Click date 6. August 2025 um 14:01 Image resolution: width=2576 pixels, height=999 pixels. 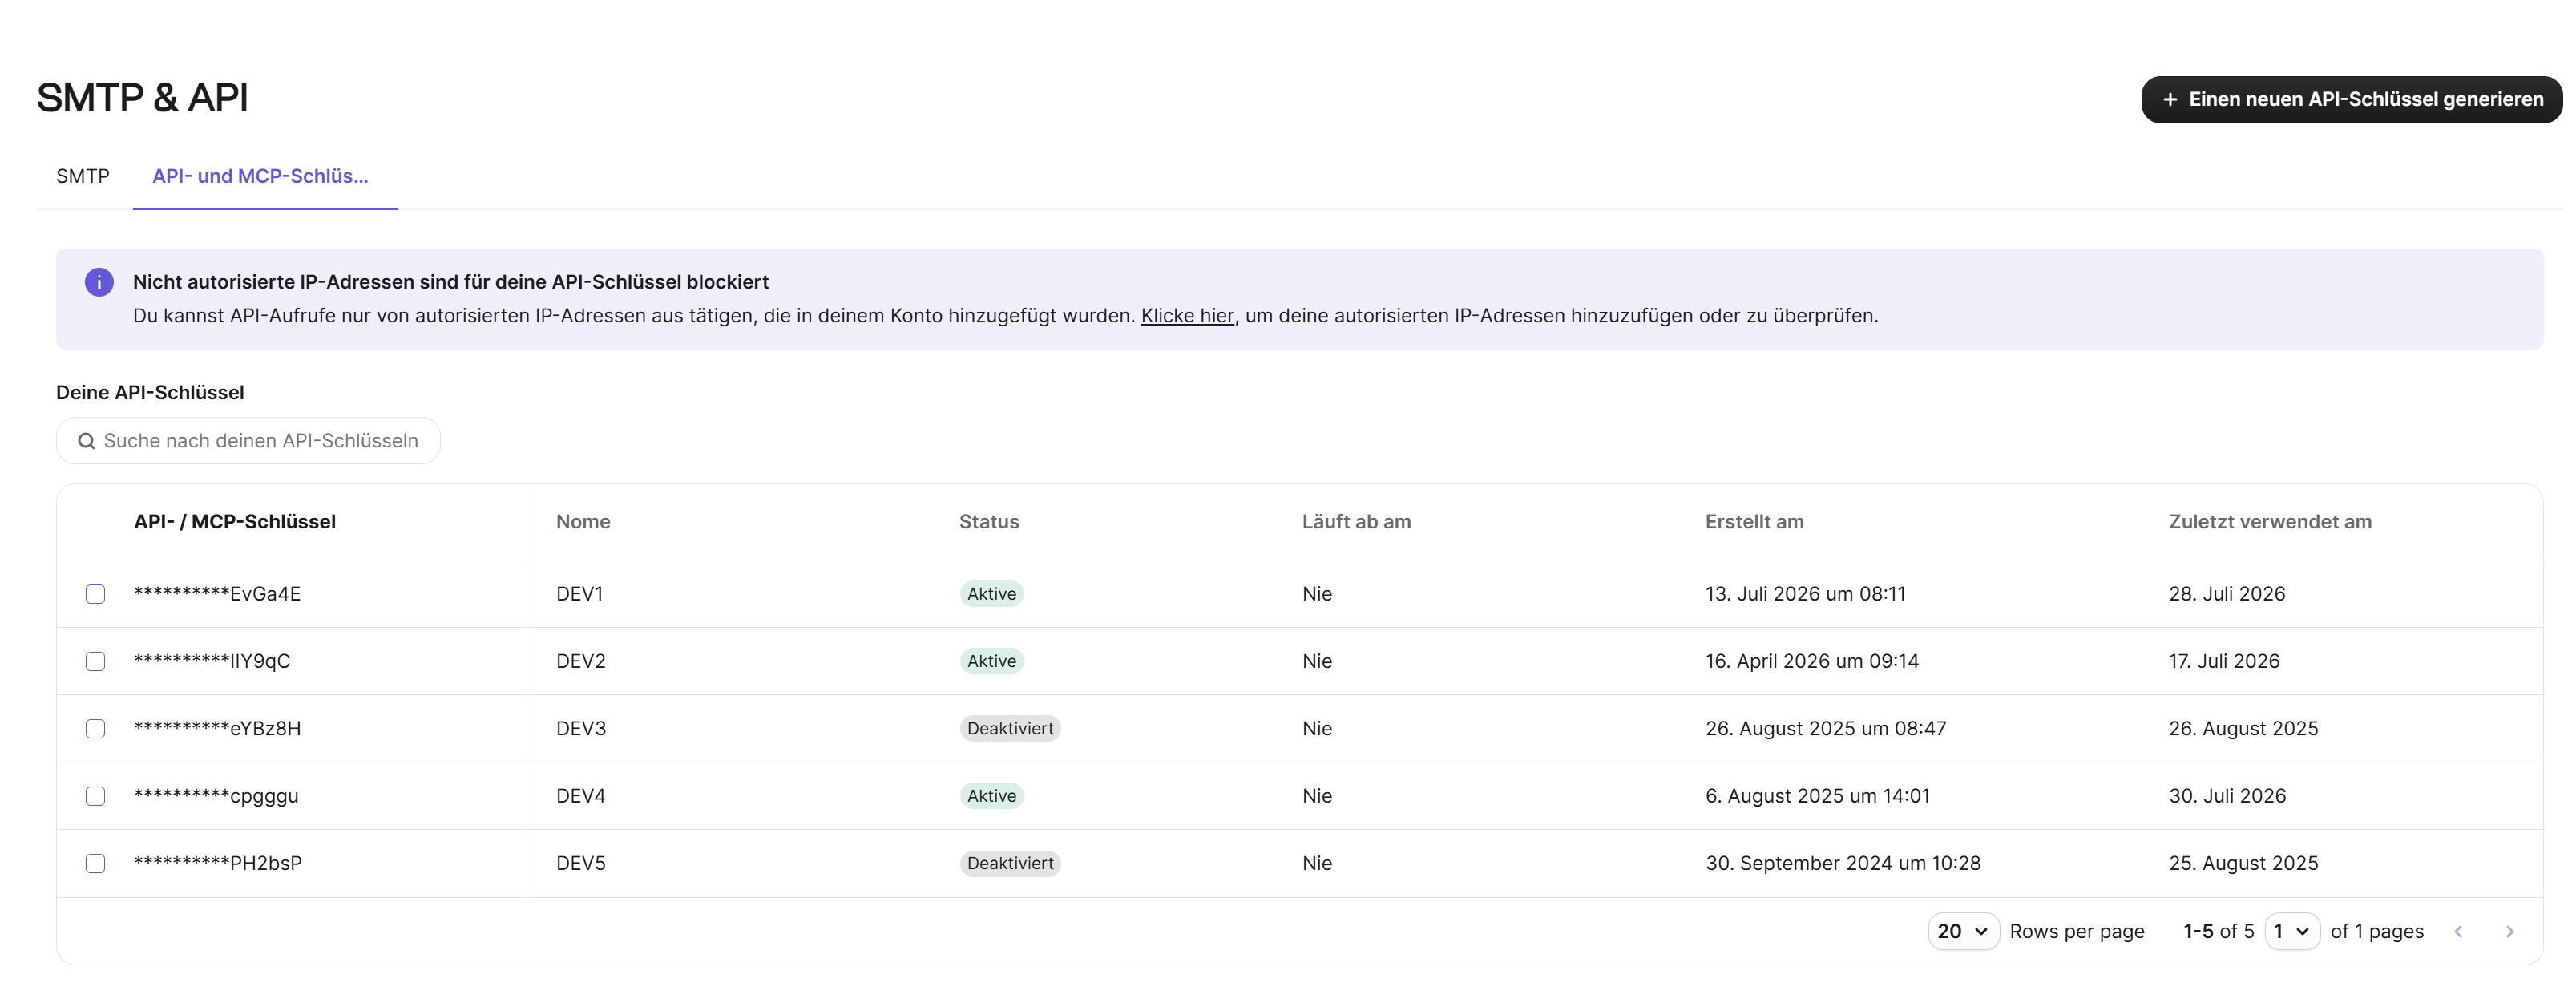1818,796
